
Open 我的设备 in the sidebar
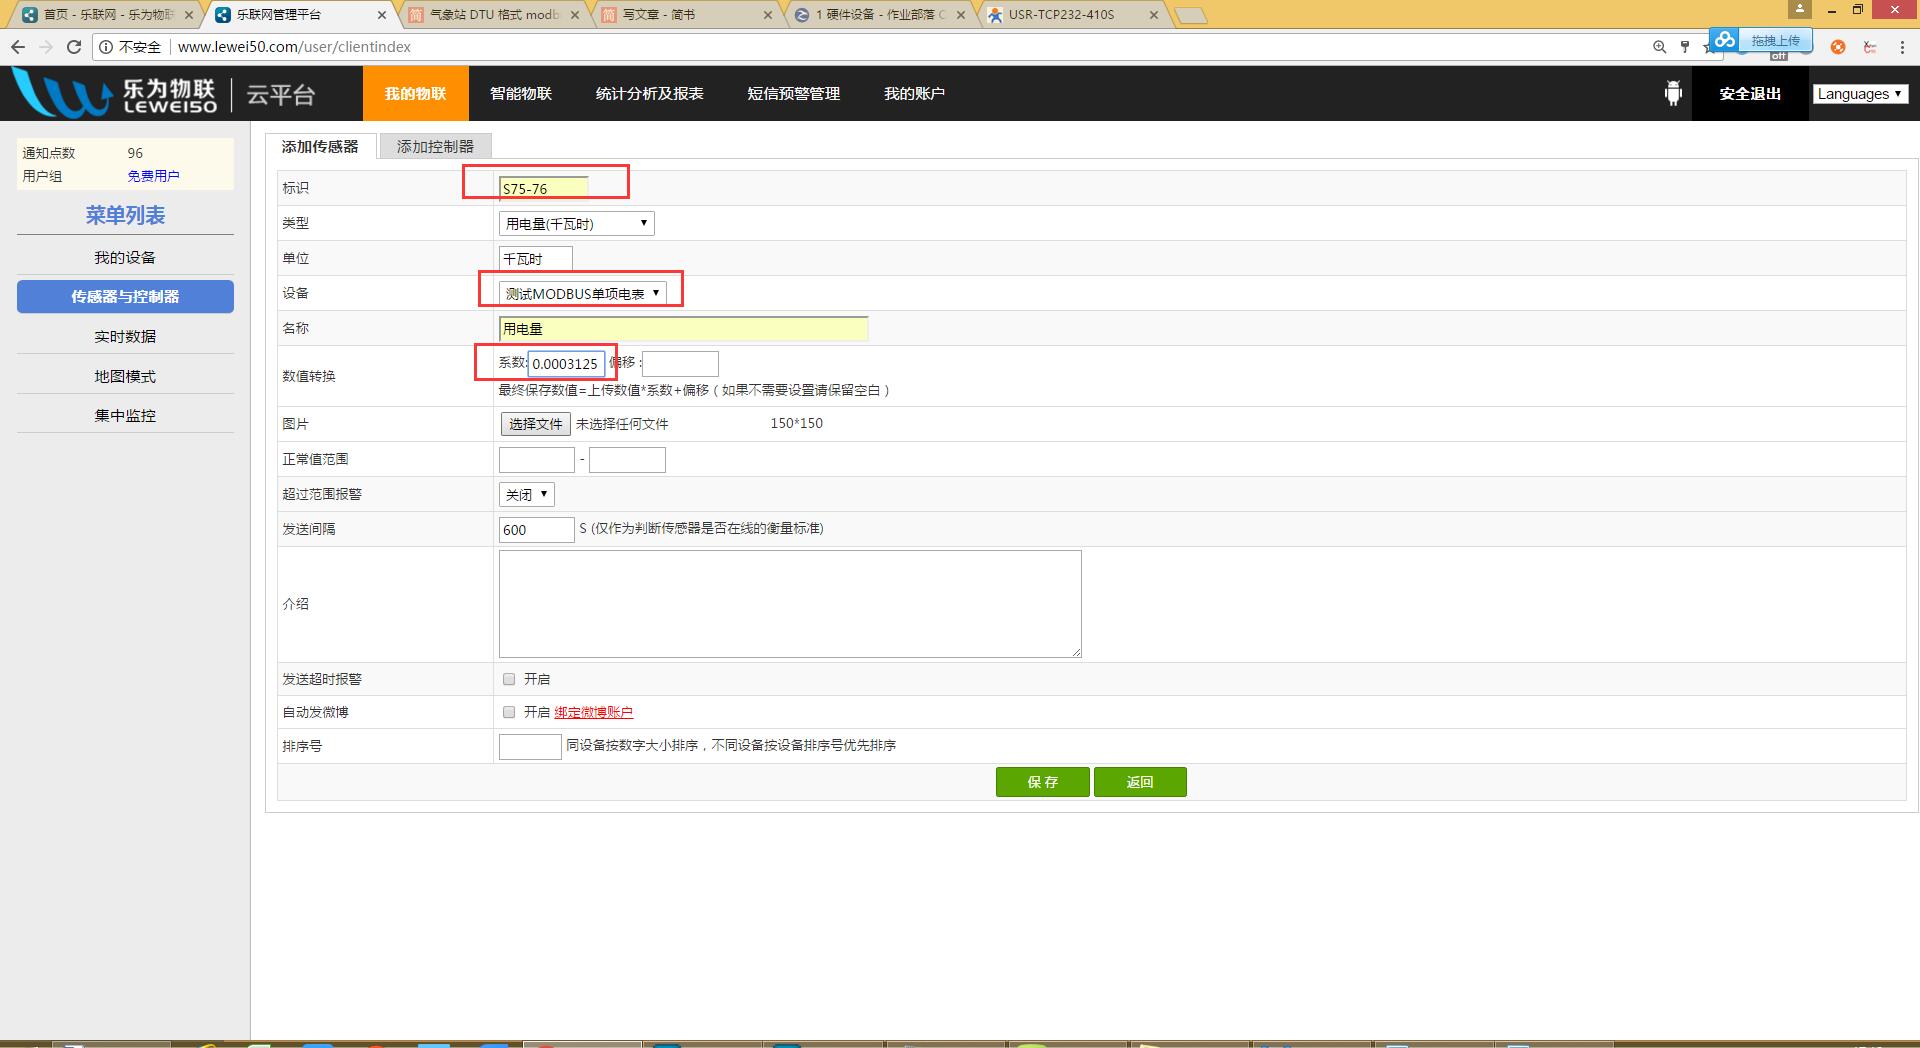(125, 257)
